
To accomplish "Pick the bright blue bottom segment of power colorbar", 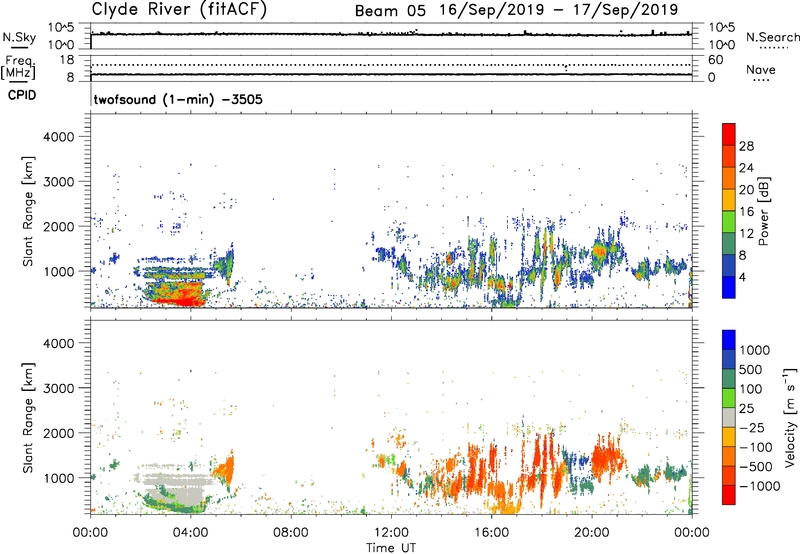I will click(x=729, y=287).
